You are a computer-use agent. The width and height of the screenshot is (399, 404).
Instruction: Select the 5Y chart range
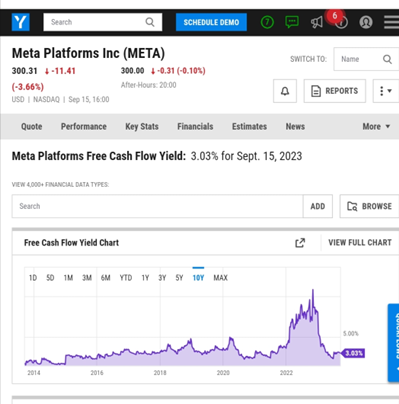[x=179, y=278]
